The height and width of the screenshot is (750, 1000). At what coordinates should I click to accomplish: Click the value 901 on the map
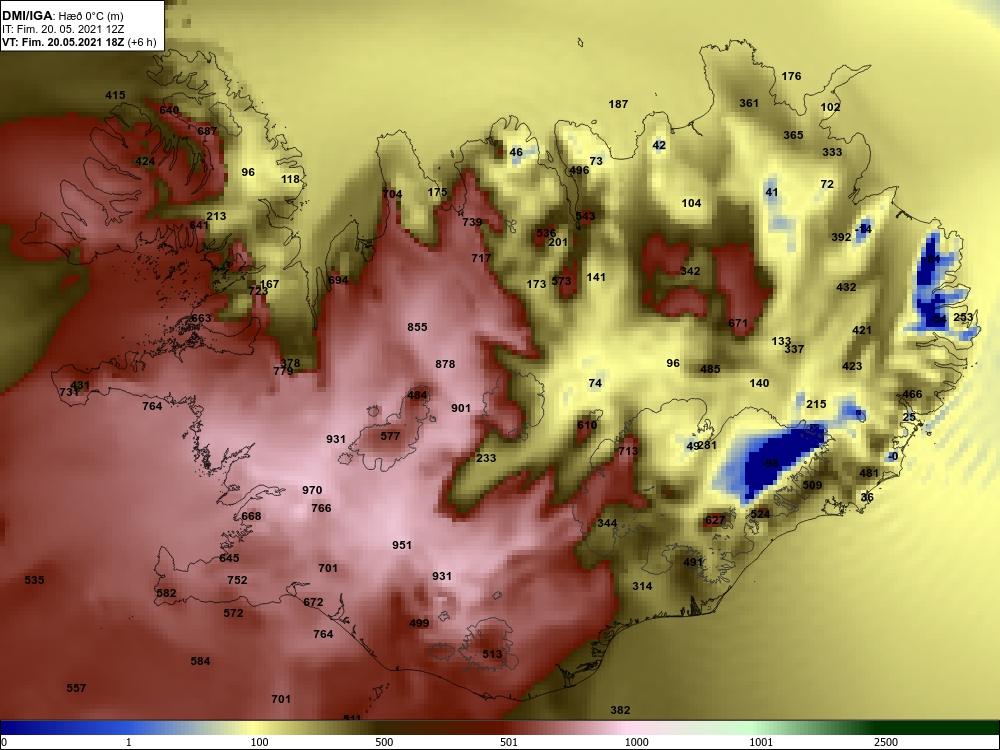pyautogui.click(x=461, y=408)
